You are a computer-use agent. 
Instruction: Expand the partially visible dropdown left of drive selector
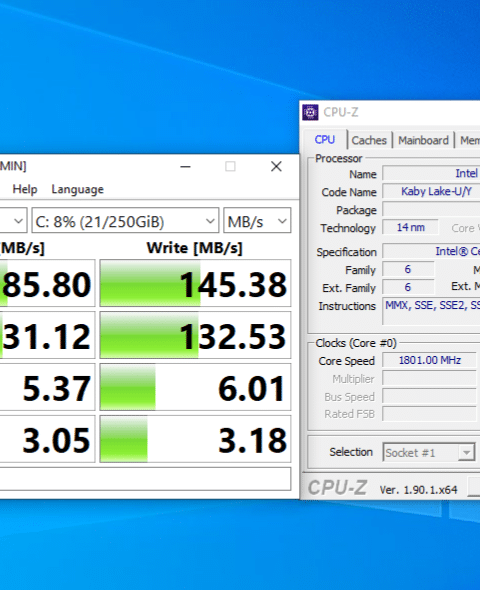click(14, 221)
